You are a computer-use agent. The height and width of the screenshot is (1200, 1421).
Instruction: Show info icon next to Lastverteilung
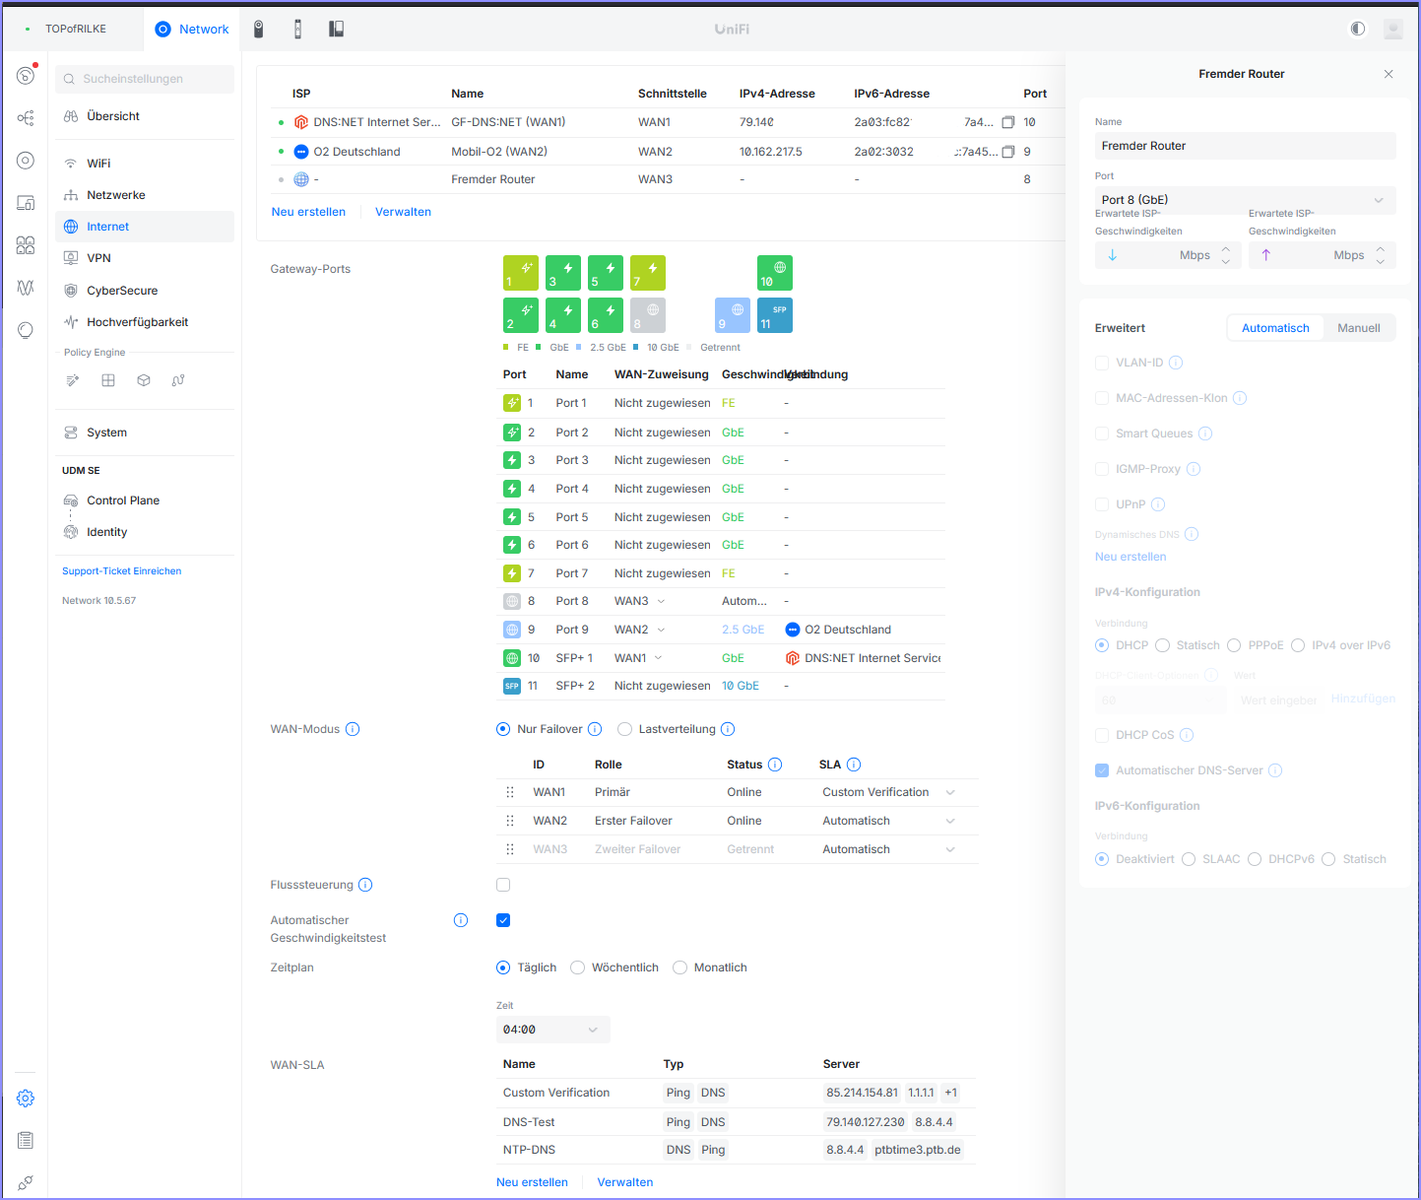[x=728, y=729]
